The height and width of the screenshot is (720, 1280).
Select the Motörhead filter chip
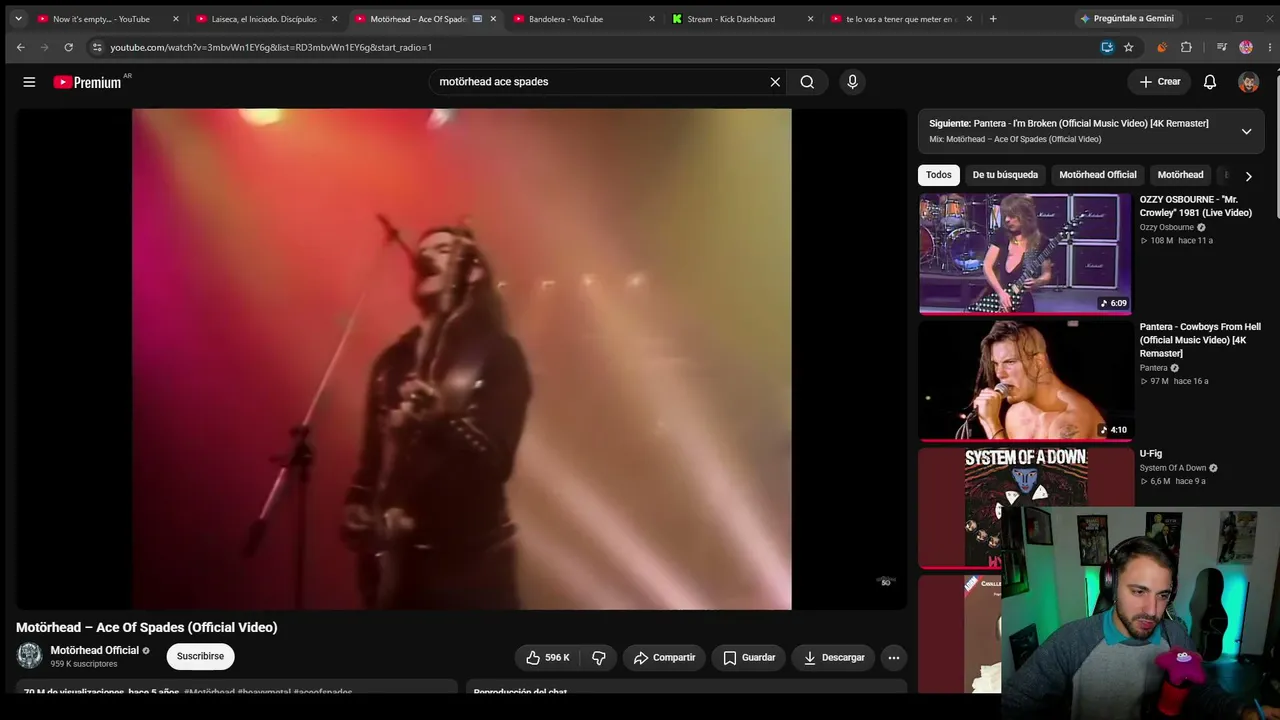pyautogui.click(x=1180, y=175)
